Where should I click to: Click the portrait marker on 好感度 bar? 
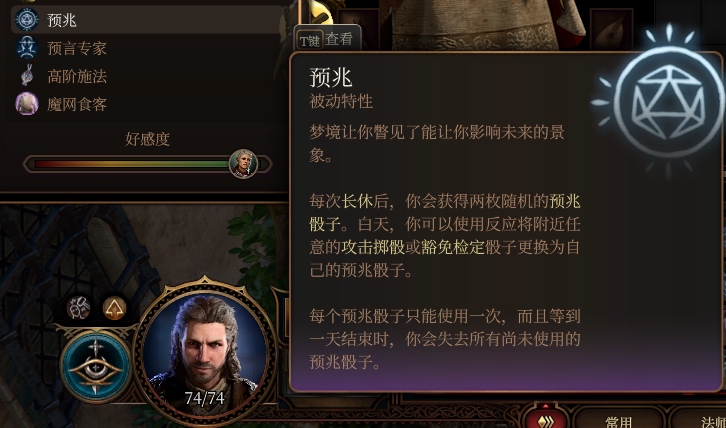pyautogui.click(x=243, y=163)
